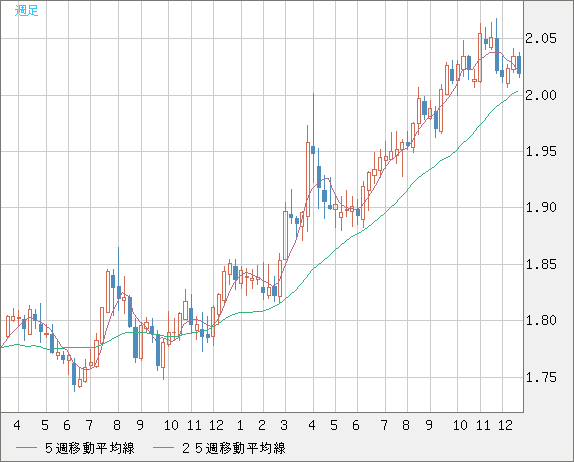574x462 pixels.
Task: Click the 5週移動平均線 legend text
Action: pos(90,448)
